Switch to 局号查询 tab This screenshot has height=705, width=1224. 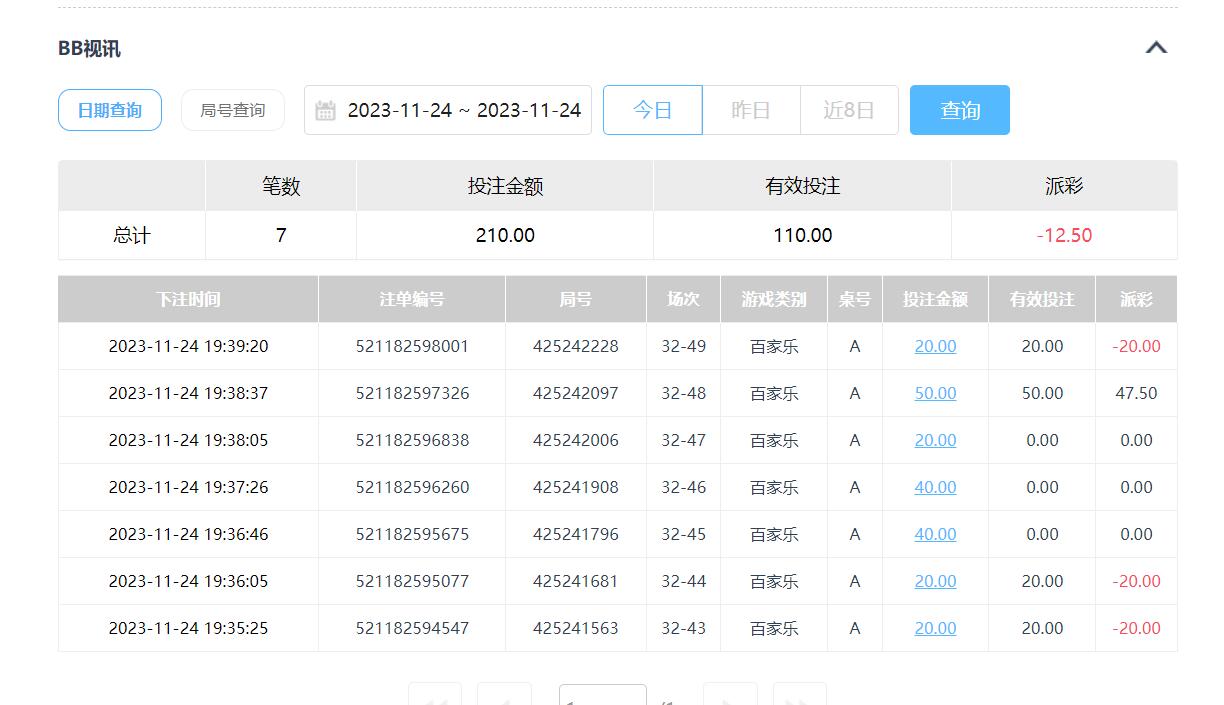(x=233, y=110)
